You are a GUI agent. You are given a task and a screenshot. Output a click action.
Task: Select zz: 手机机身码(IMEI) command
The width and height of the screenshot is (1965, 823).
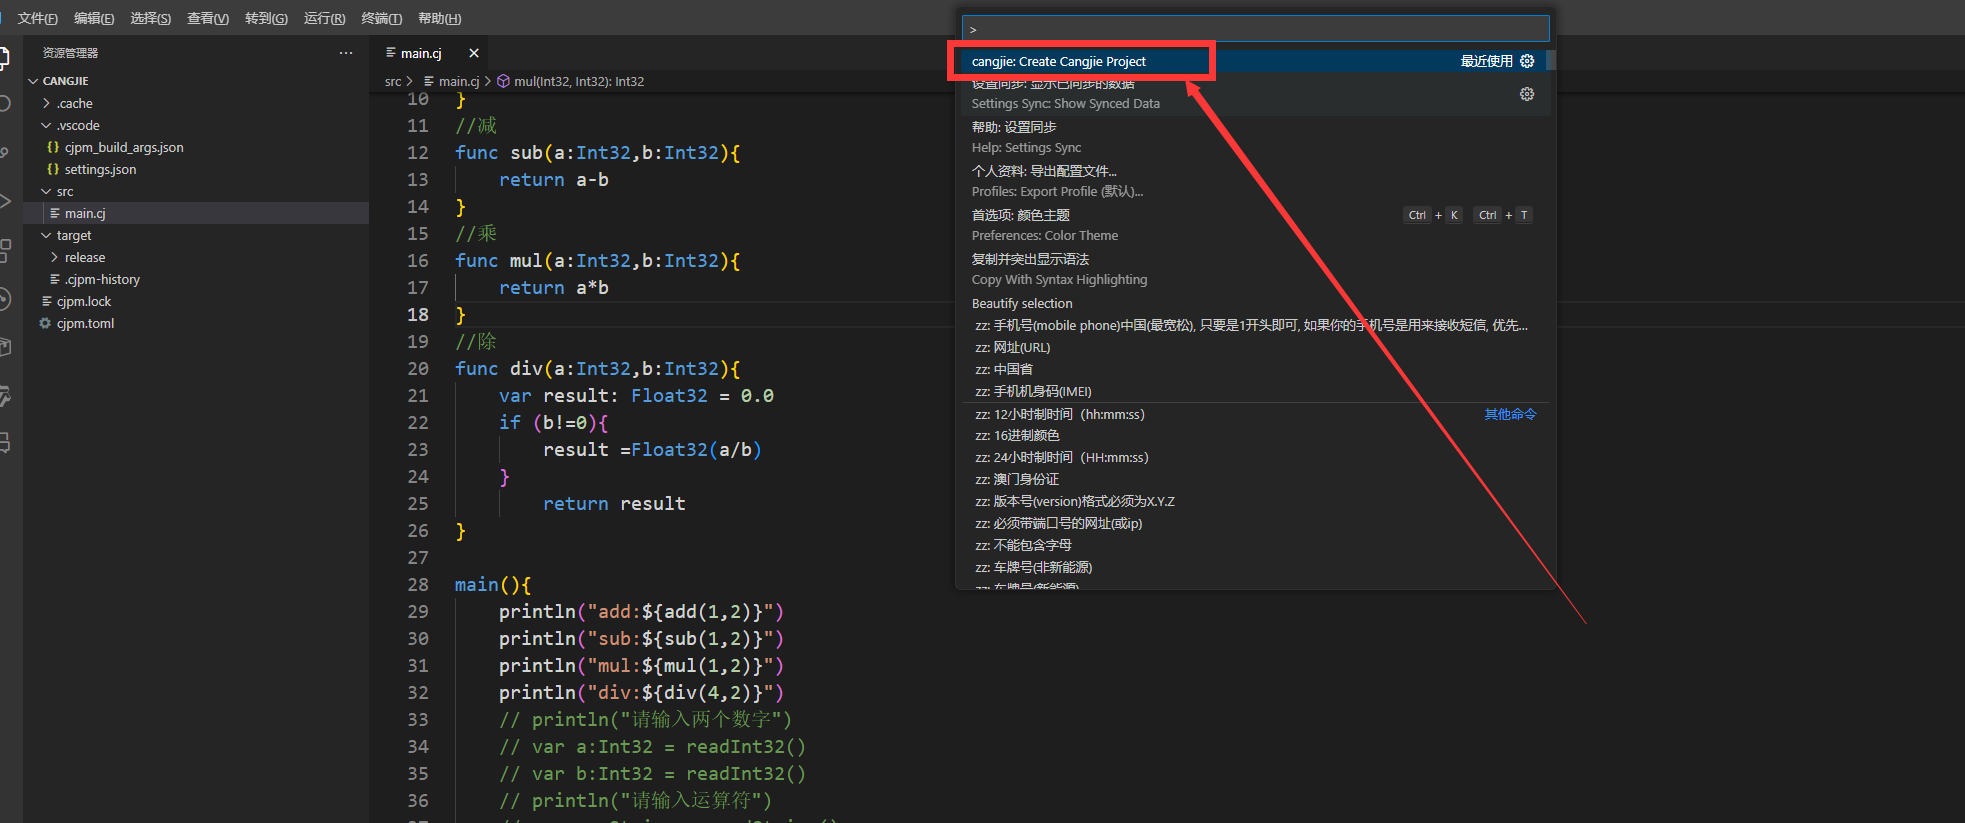tap(1254, 391)
